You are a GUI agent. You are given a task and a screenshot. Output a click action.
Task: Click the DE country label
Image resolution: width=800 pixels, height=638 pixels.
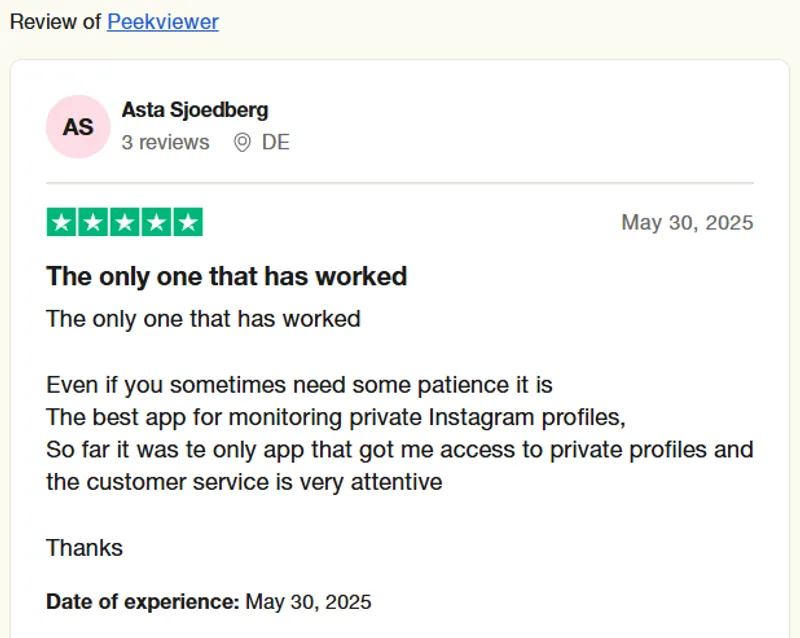coord(274,142)
